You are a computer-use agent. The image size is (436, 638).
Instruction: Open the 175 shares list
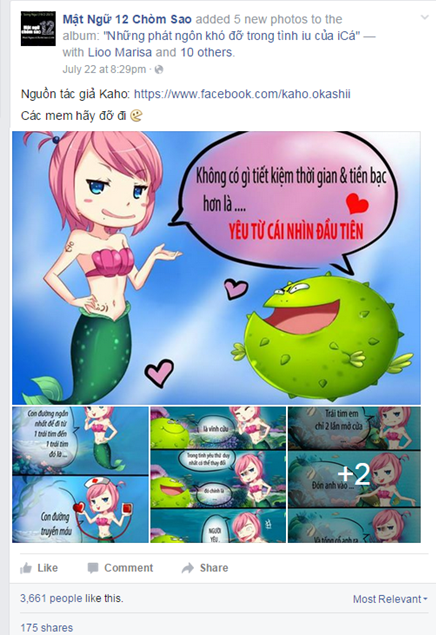[47, 628]
